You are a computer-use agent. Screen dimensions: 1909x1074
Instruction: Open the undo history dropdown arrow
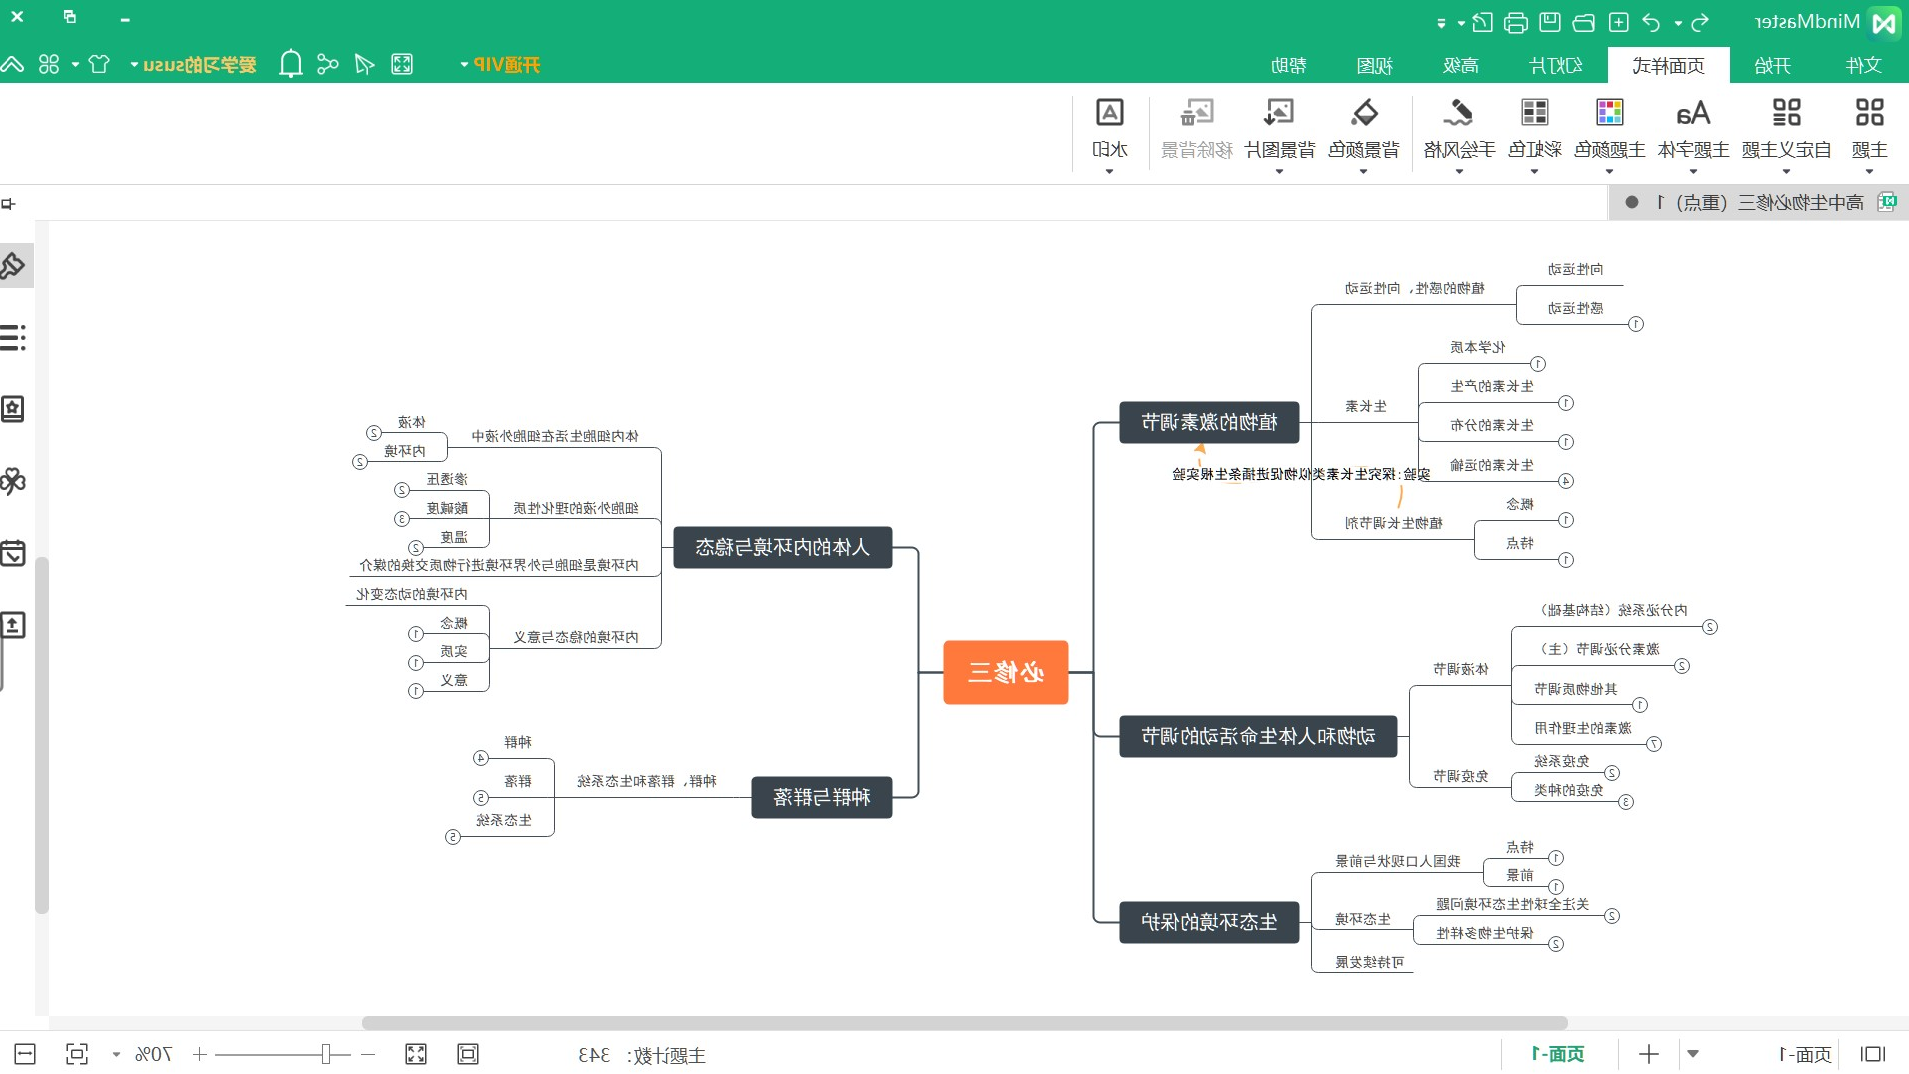(1678, 23)
